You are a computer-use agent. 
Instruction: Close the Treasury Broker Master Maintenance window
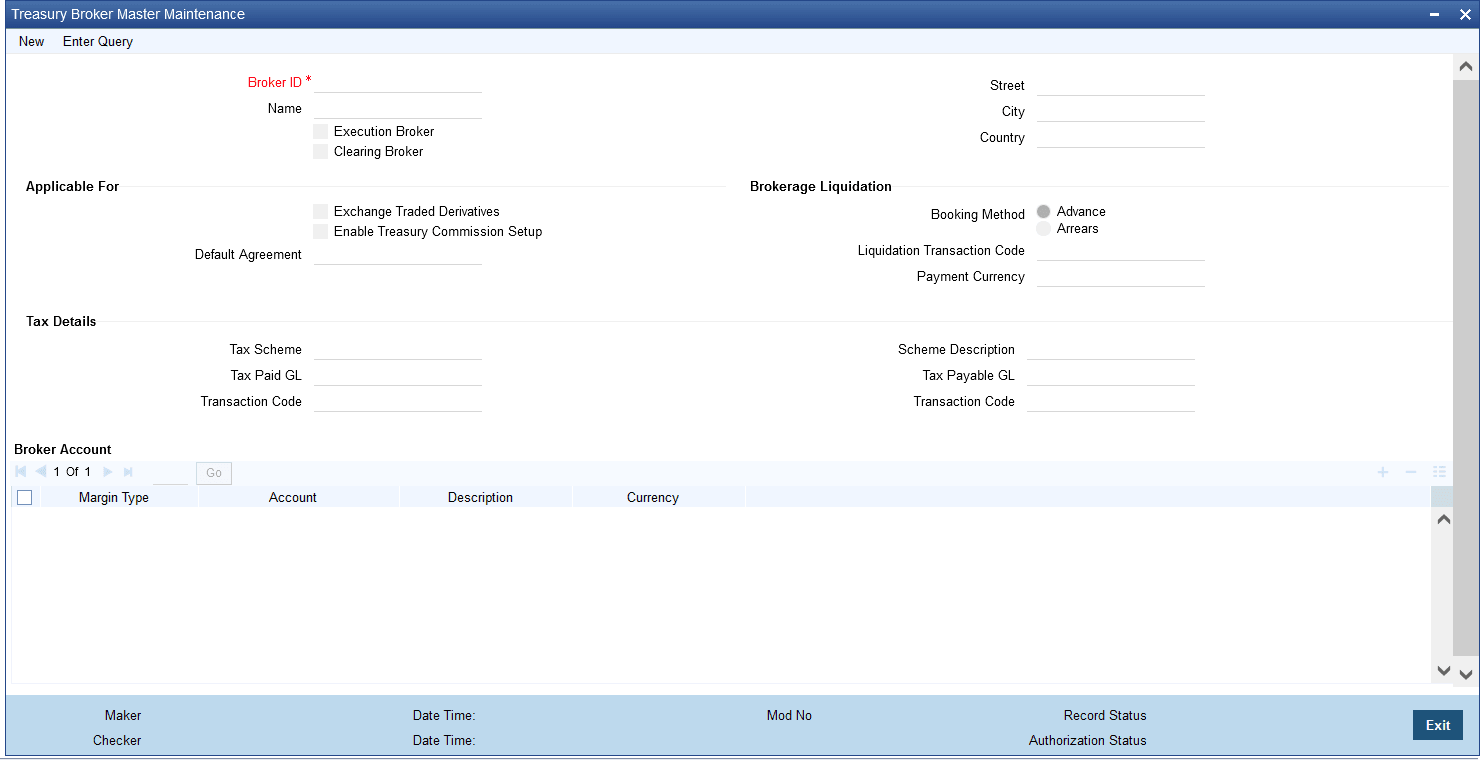[1465, 15]
